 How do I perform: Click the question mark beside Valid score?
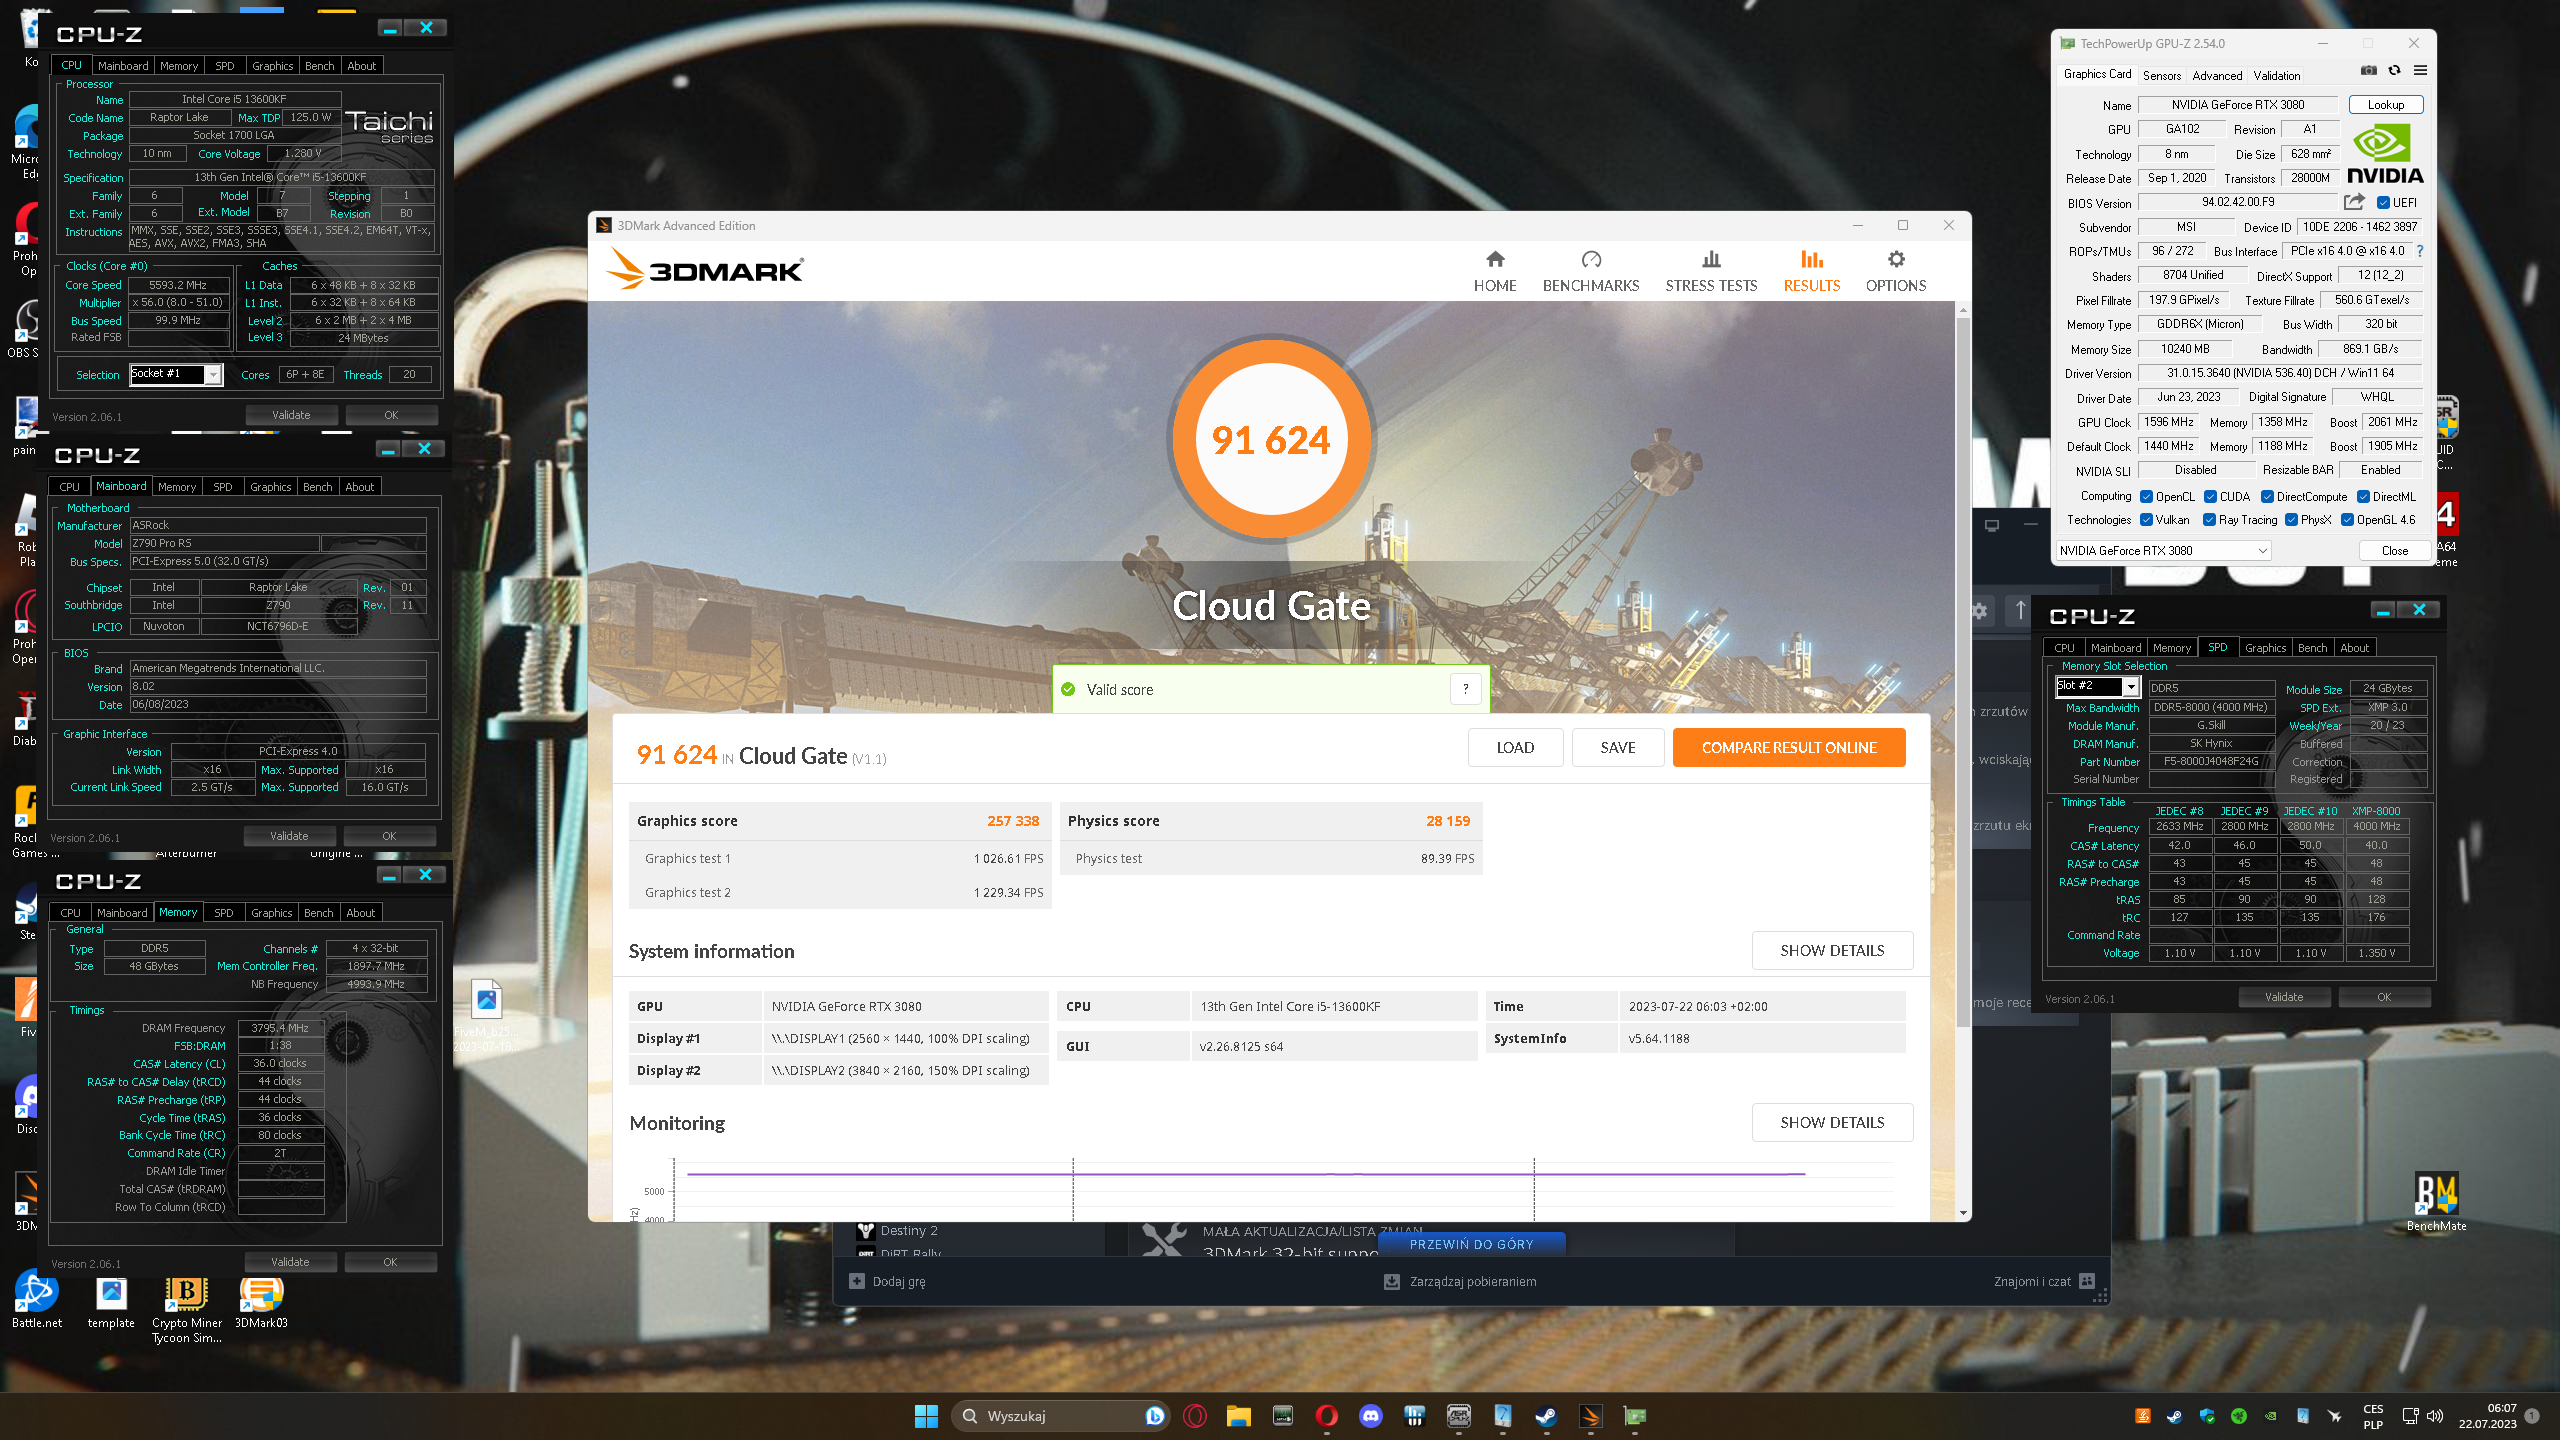coord(1465,689)
